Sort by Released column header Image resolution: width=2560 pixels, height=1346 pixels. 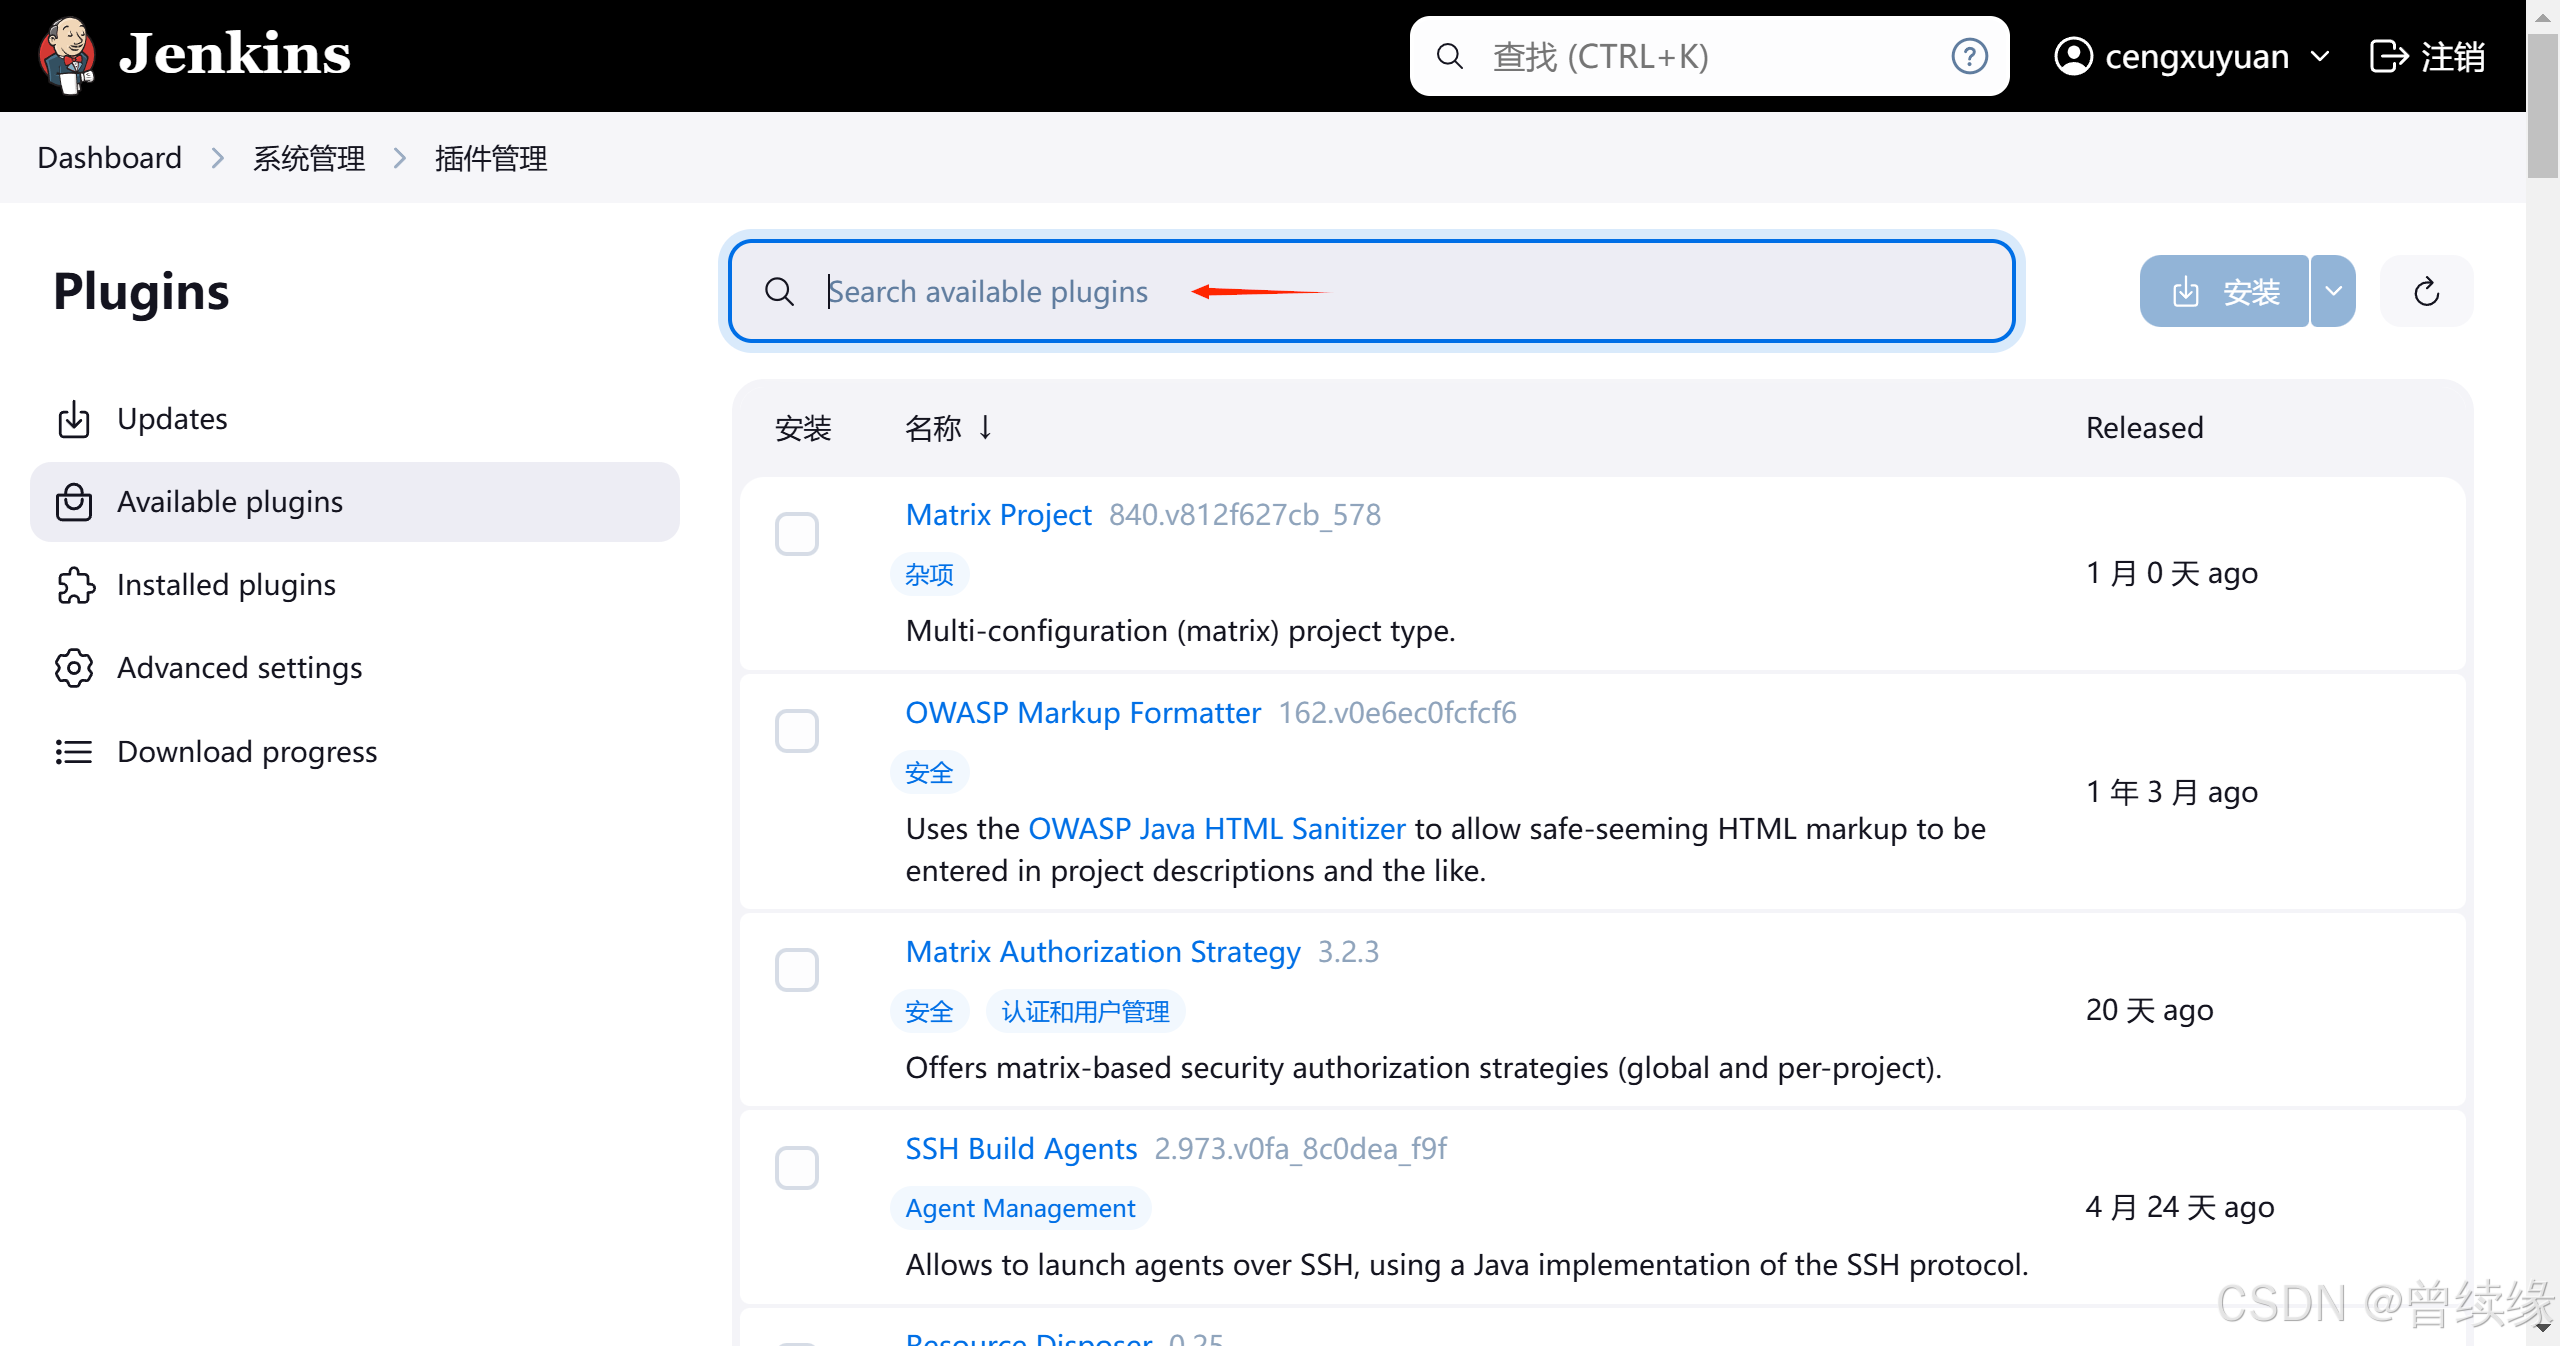click(2144, 427)
